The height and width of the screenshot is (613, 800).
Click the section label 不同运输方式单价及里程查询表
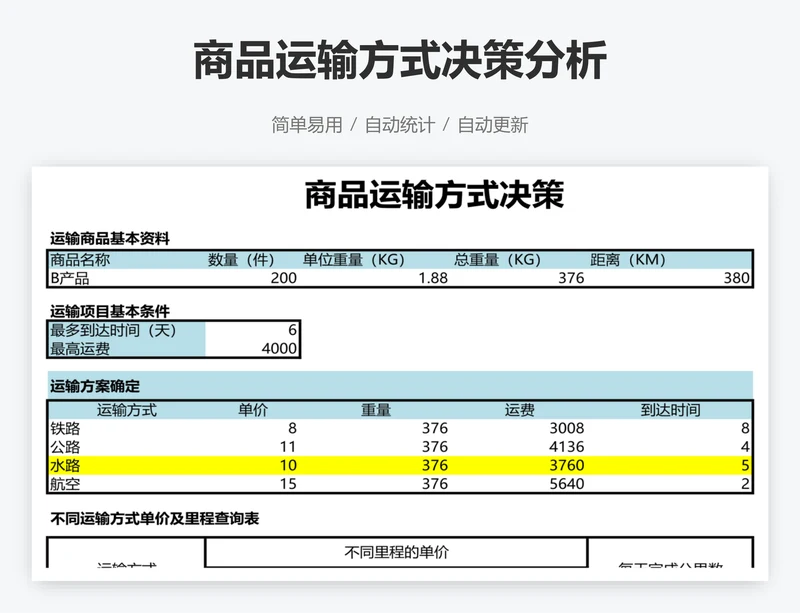[x=155, y=519]
